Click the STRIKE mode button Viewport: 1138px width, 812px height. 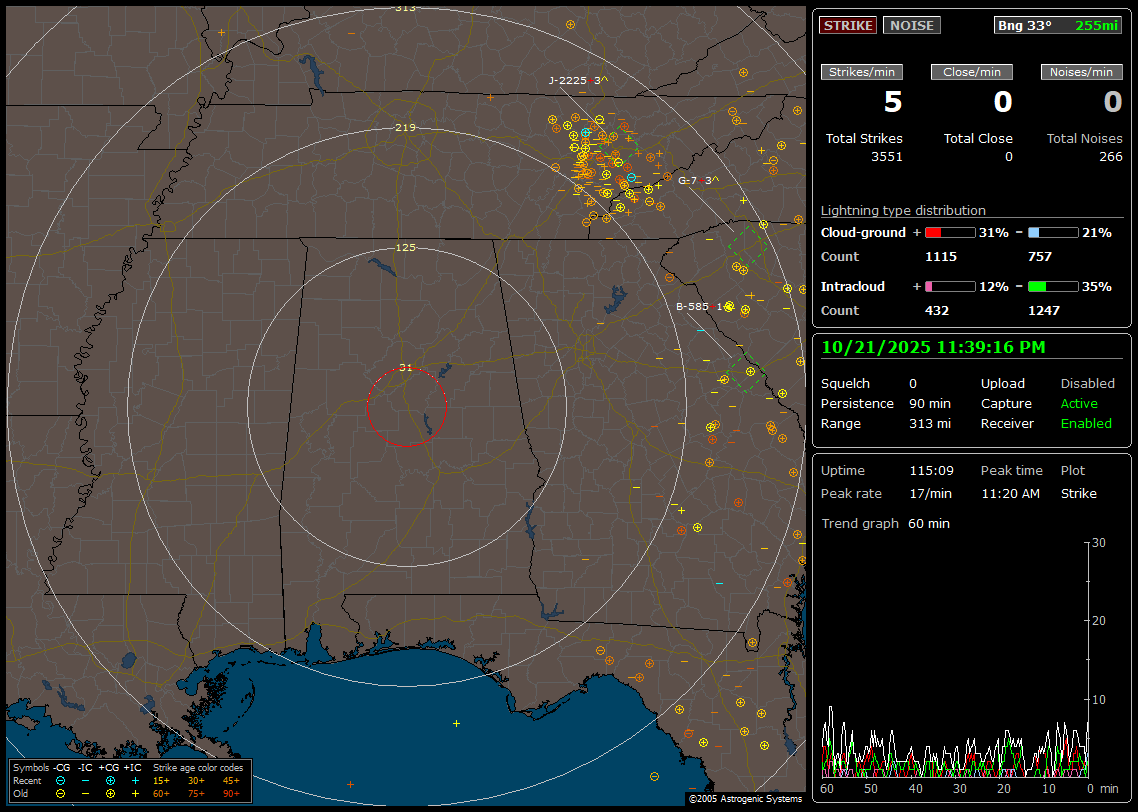pos(848,26)
